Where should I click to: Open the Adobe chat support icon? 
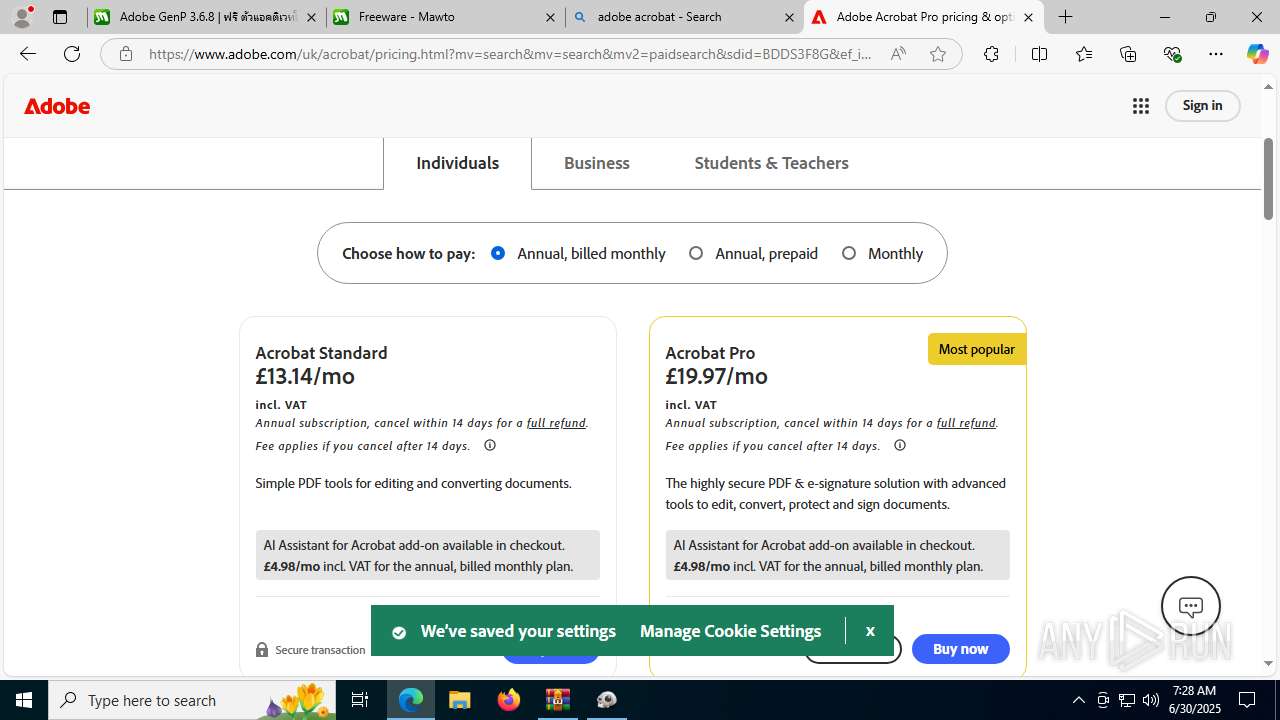tap(1191, 606)
